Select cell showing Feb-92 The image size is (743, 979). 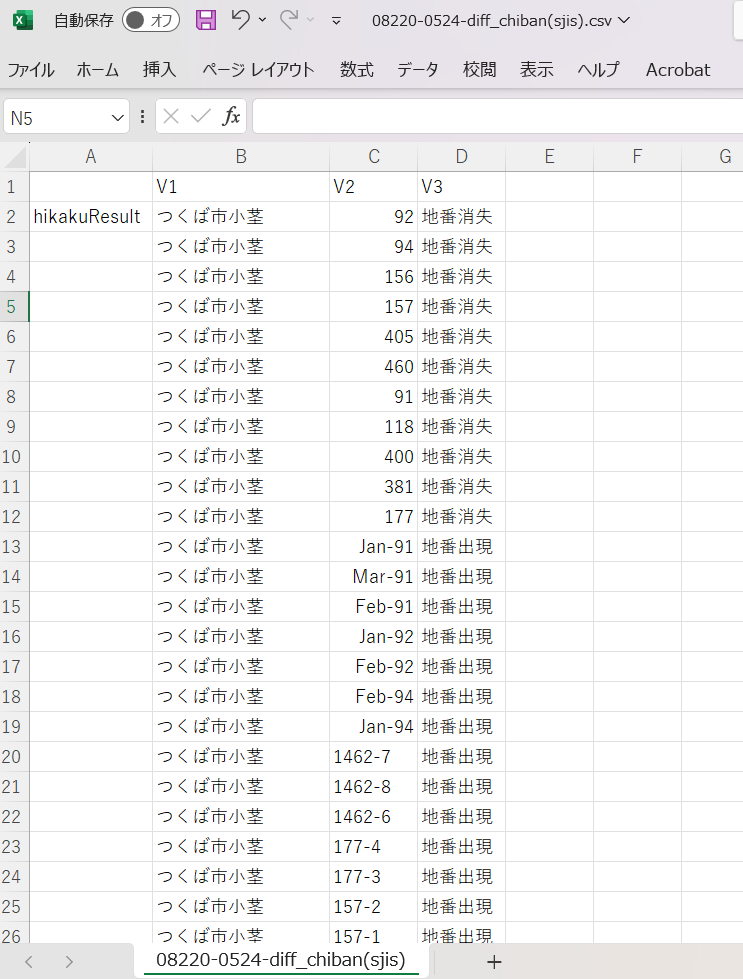click(x=373, y=667)
